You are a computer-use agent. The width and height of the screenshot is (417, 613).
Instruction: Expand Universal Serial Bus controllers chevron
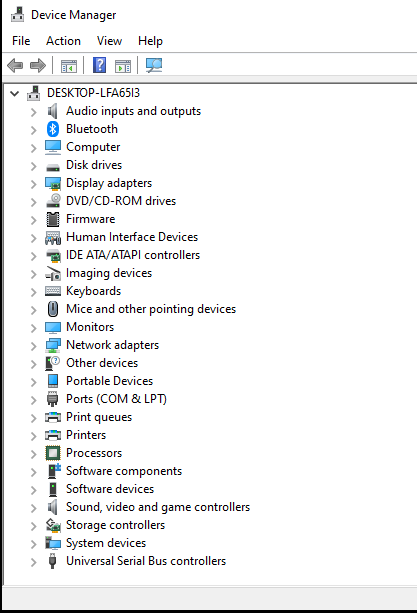[x=34, y=562]
